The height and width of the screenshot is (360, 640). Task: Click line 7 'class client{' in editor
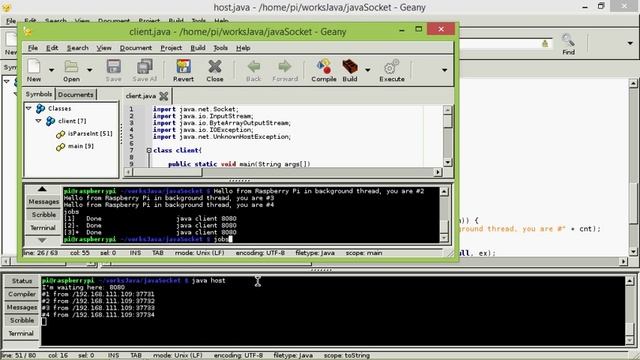point(178,150)
